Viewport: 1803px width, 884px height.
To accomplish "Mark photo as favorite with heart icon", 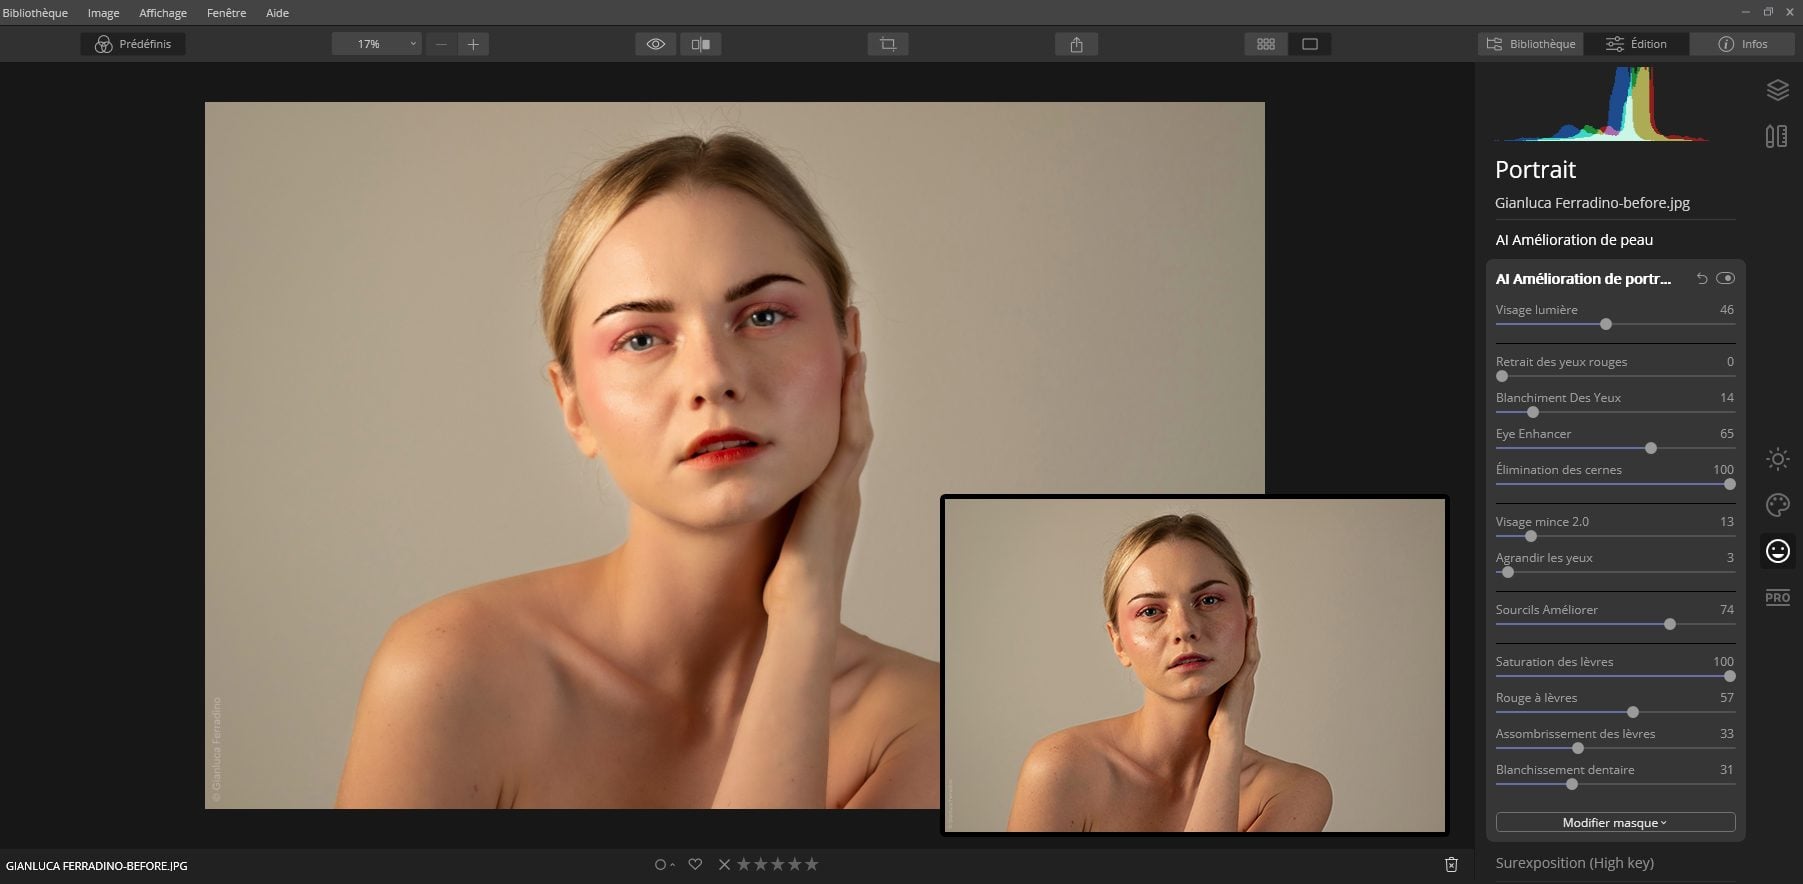I will (x=695, y=864).
